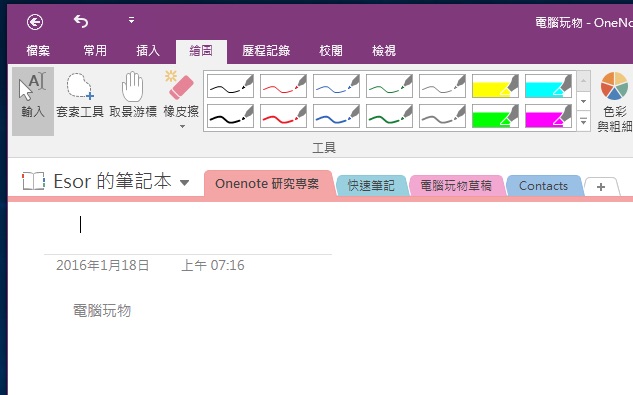
Task: Click the Undo arrow icon
Action: click(81, 21)
